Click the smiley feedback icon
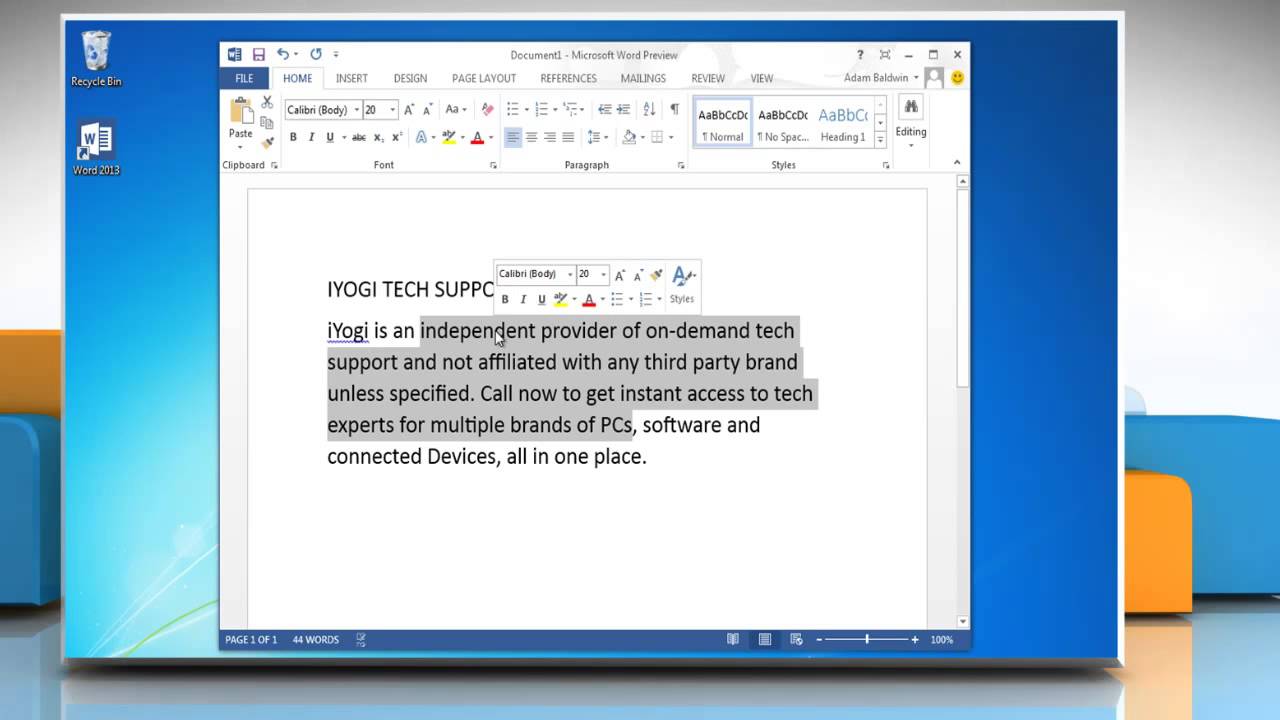This screenshot has height=720, width=1280. point(957,77)
